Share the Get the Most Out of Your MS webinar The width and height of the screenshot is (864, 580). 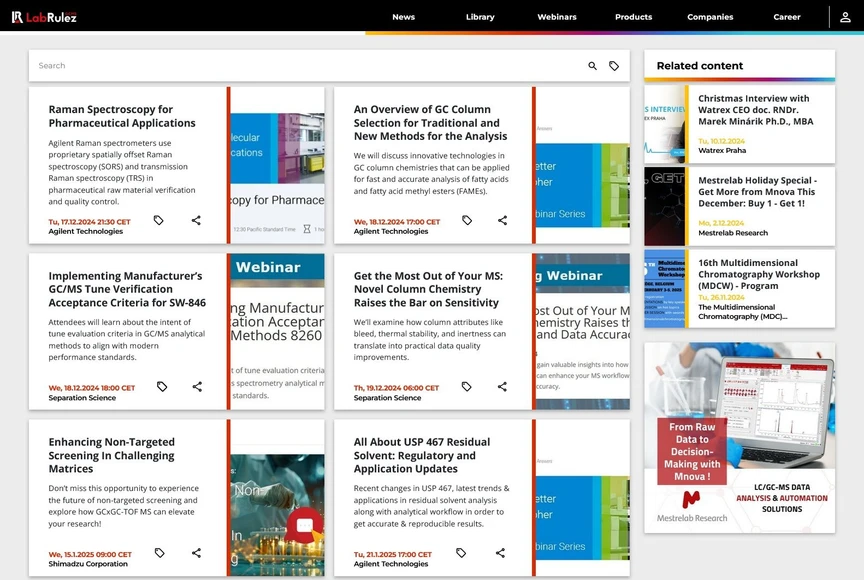click(502, 387)
